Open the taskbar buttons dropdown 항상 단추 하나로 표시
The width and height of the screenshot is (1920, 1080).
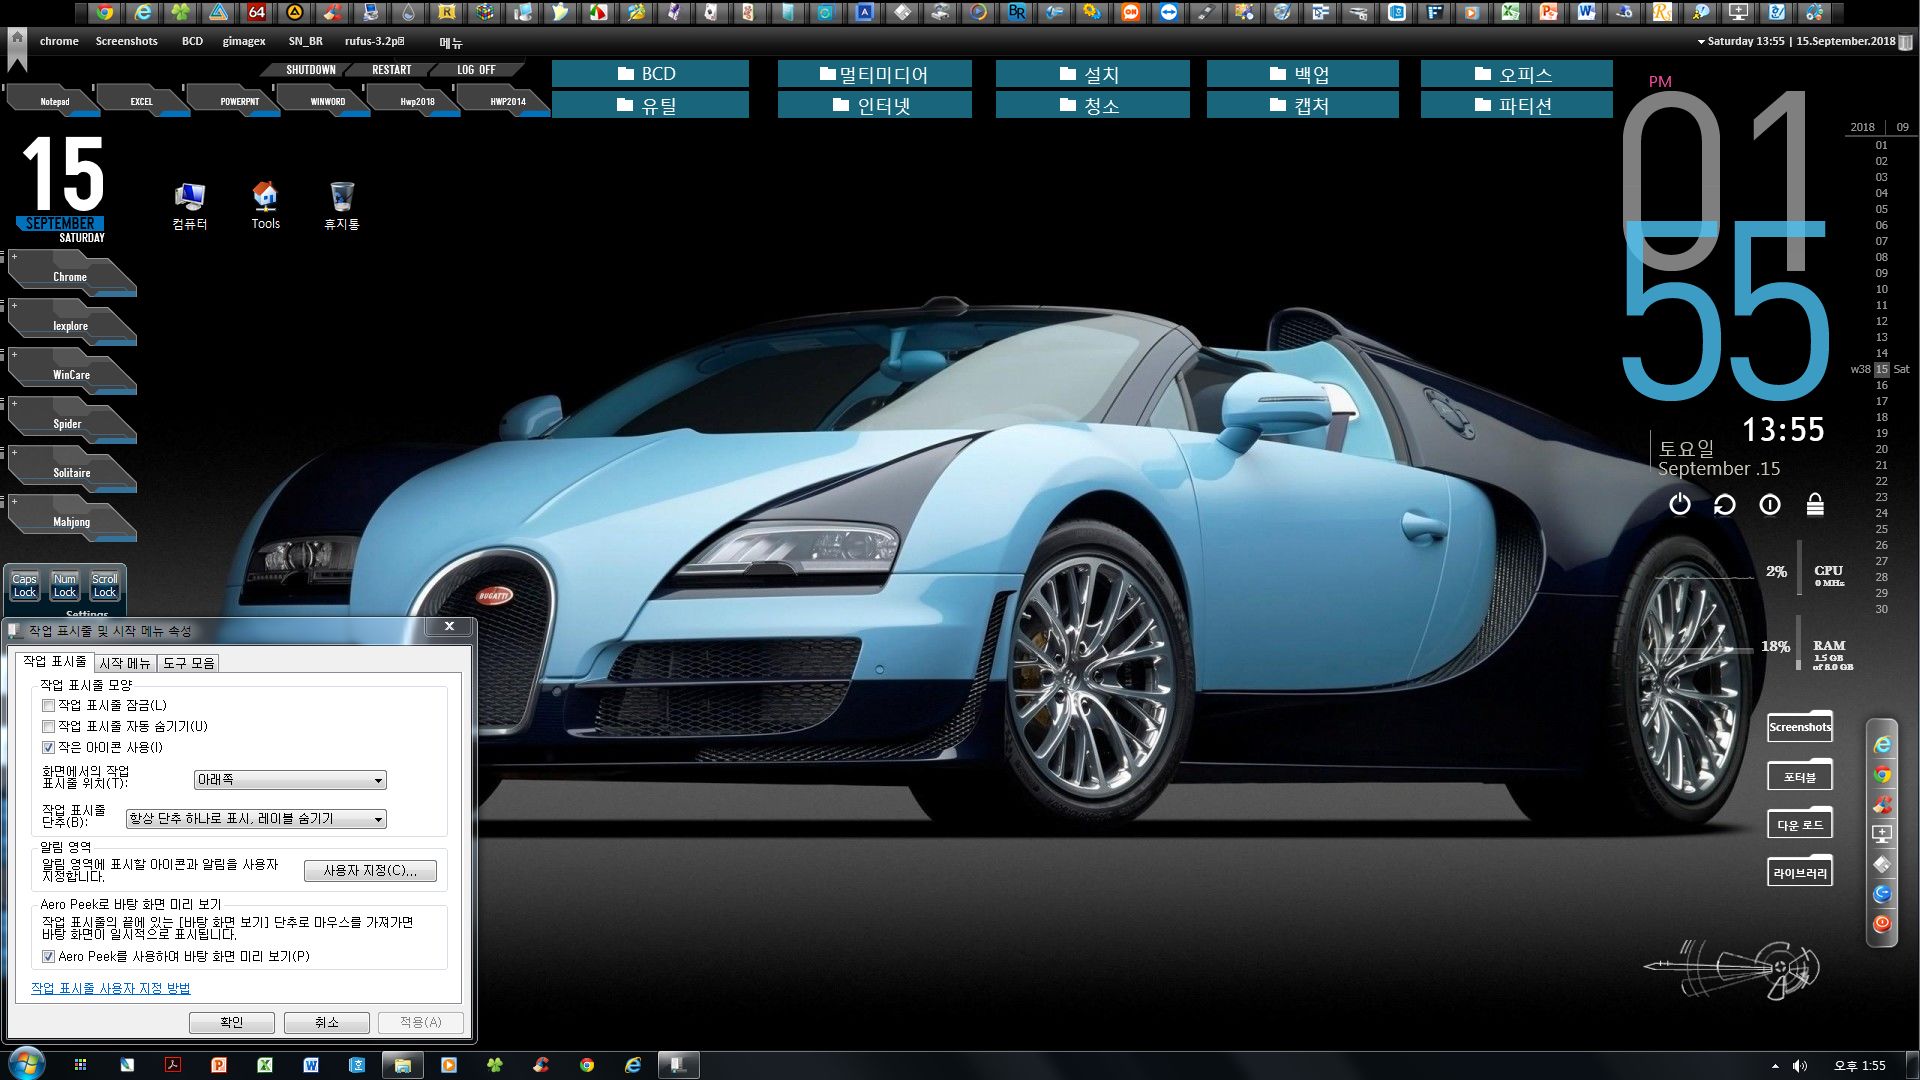[x=256, y=819]
